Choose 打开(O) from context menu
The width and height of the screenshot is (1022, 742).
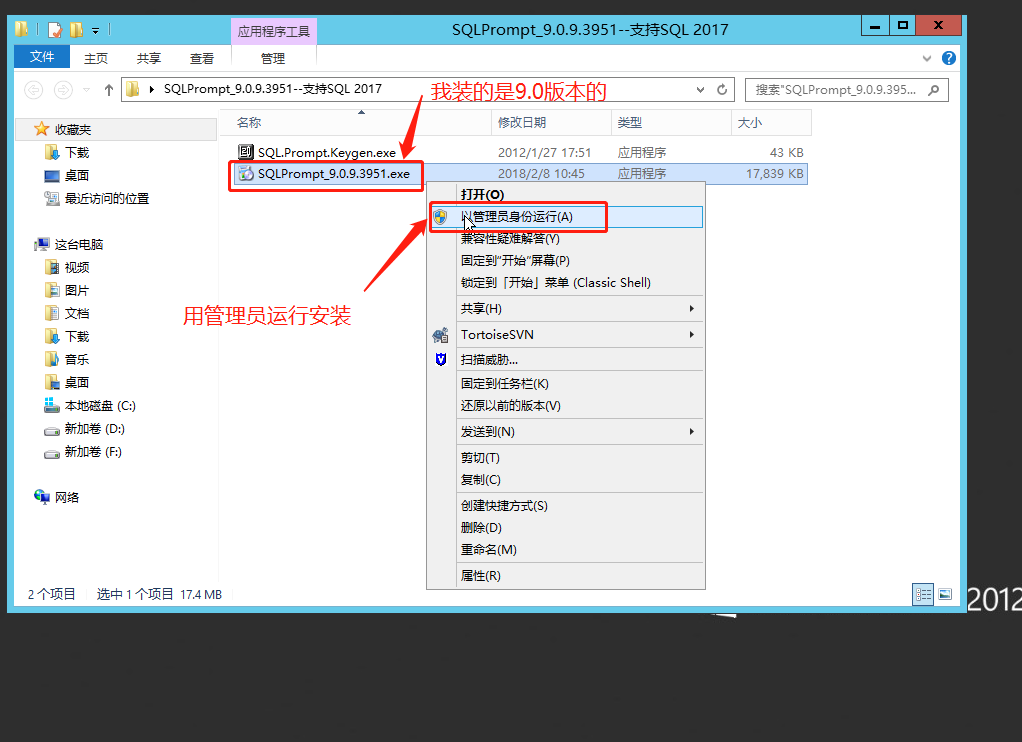coord(566,194)
